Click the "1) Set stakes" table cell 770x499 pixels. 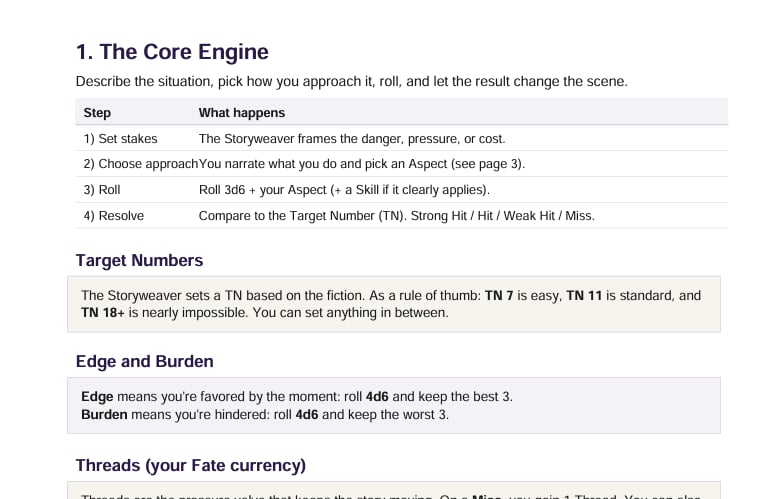120,139
